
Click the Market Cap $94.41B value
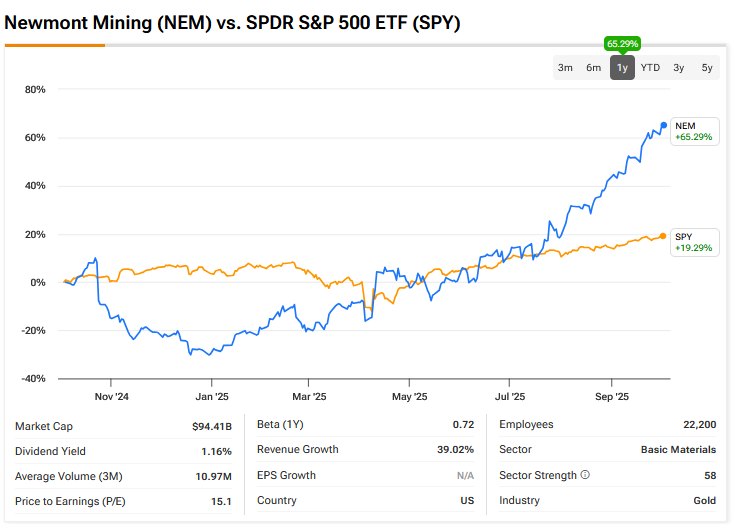click(x=212, y=426)
